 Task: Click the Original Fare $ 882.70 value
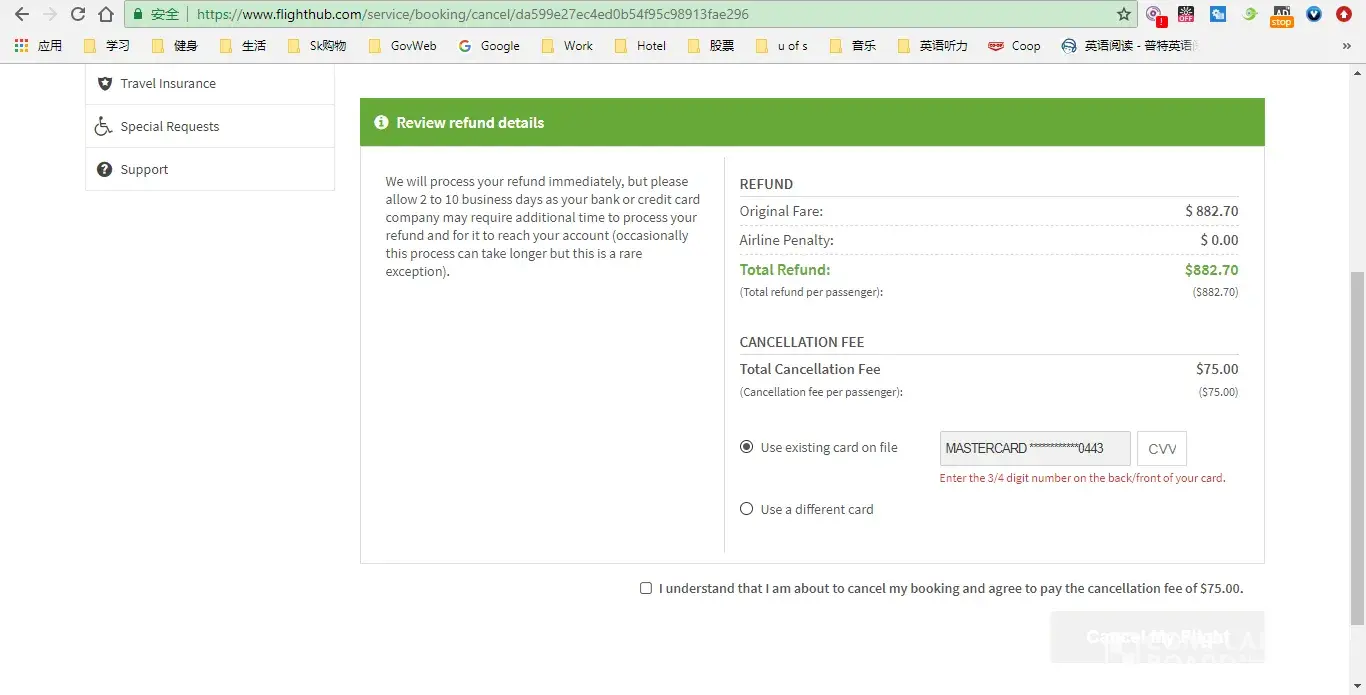(1211, 211)
